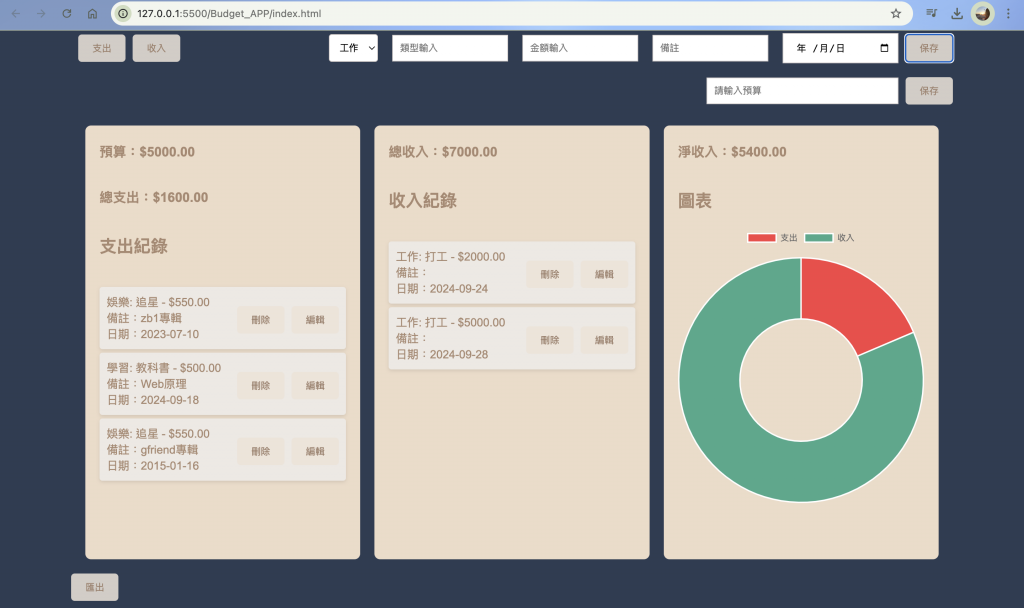Click the 圖表 heading
1024x608 pixels.
(x=695, y=200)
